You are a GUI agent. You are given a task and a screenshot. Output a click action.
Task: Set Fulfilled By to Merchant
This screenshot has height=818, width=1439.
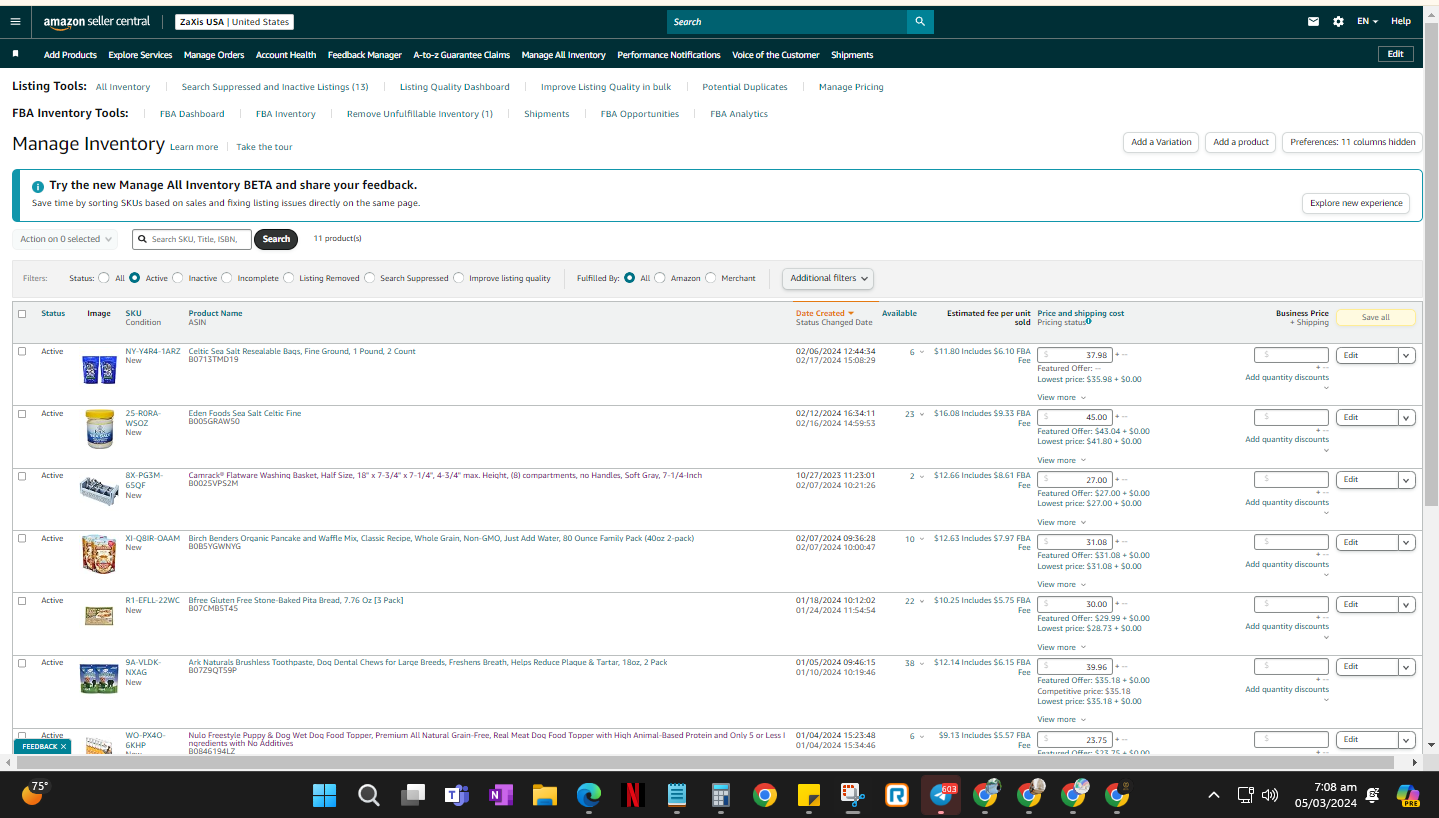[x=711, y=278]
